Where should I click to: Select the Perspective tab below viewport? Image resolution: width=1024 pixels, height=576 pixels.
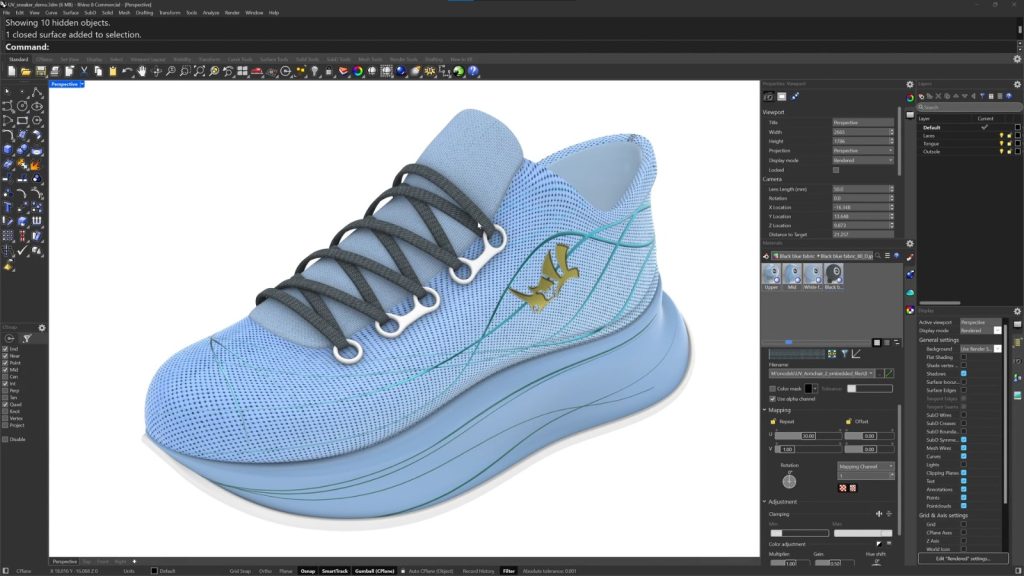click(x=64, y=562)
